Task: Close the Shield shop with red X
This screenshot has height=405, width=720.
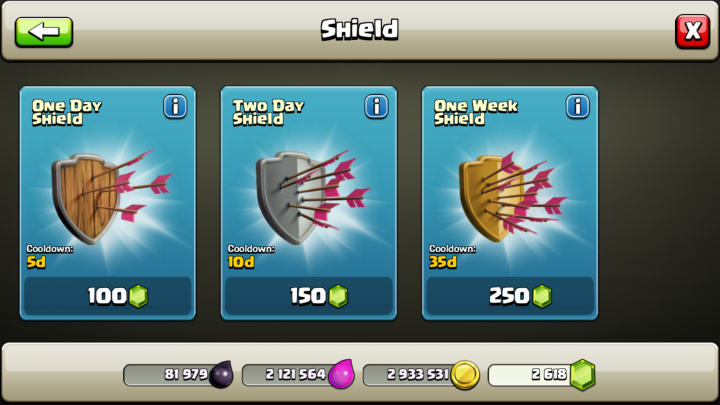Action: 692,32
